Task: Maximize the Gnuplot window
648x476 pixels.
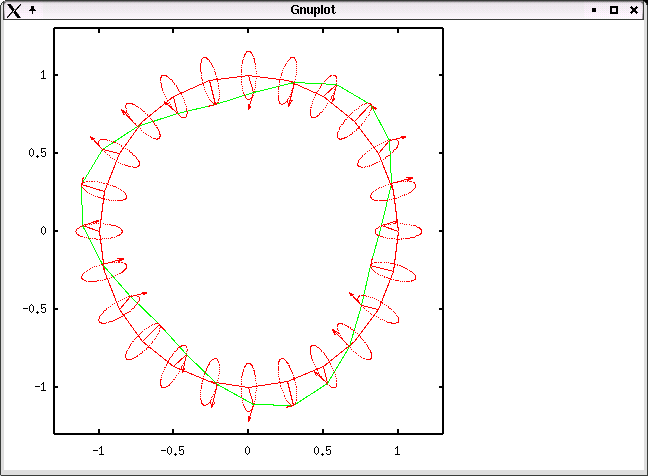Action: click(x=614, y=10)
